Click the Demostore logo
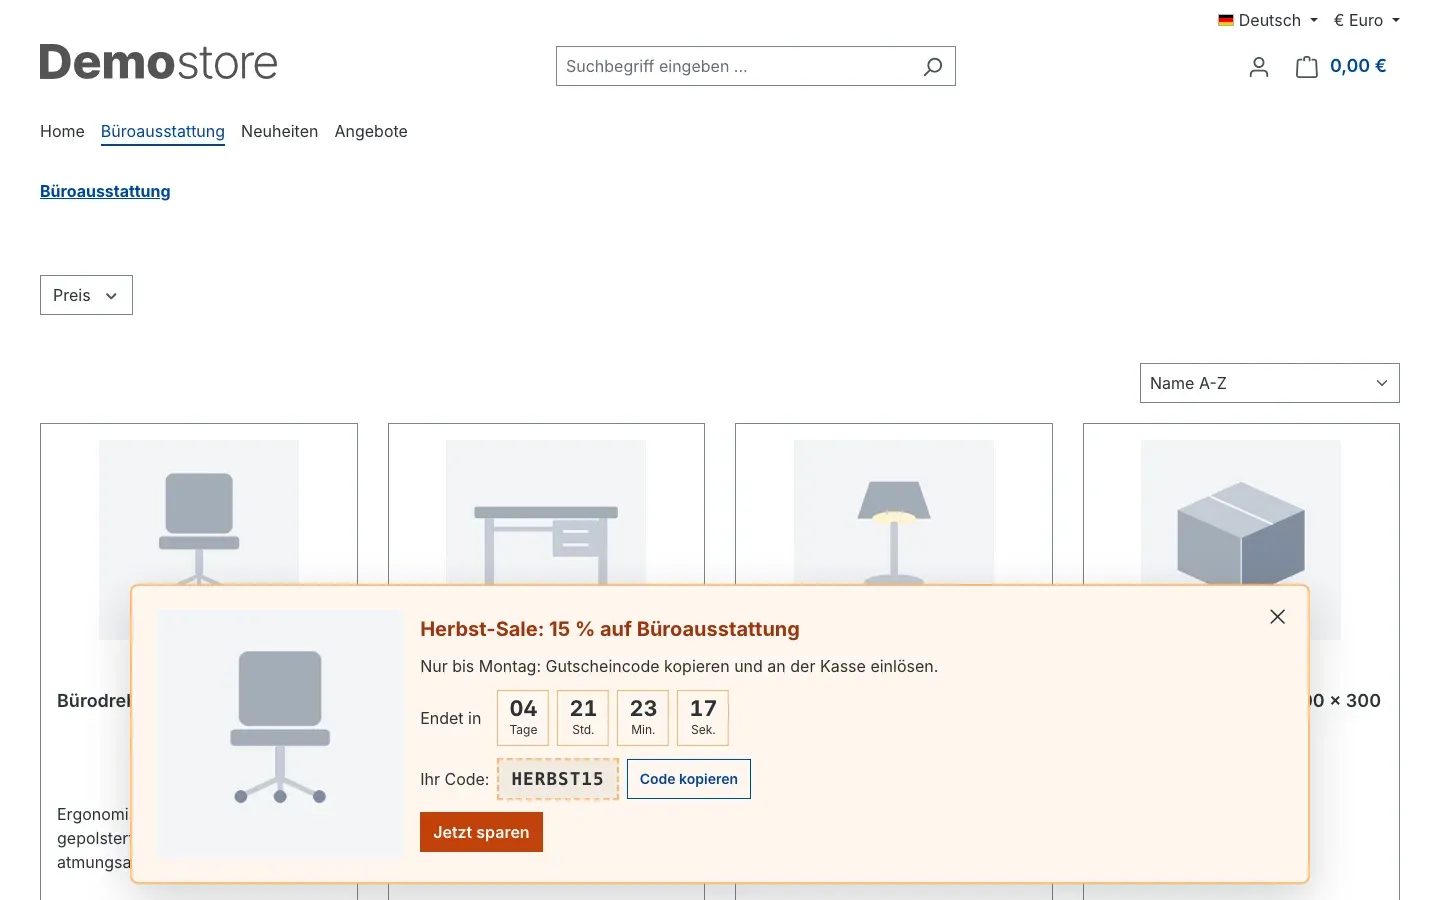 pos(158,63)
